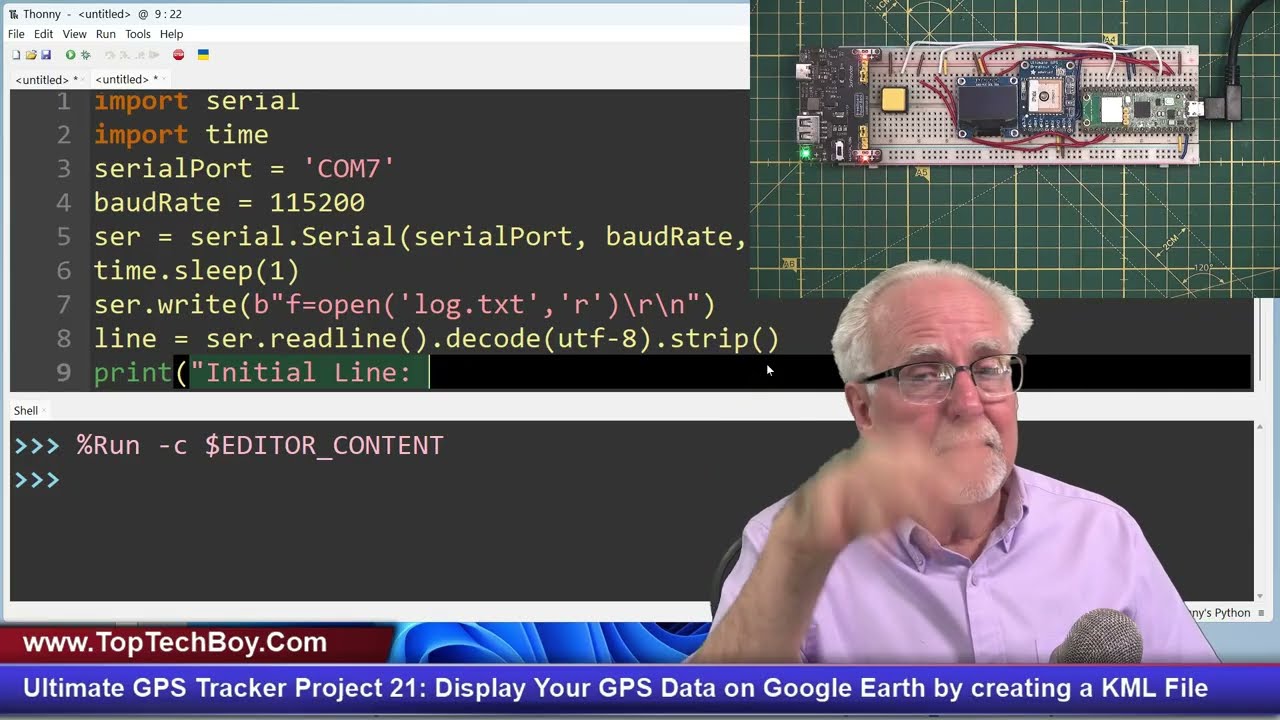Save the script with the floppy disk icon
This screenshot has width=1280, height=720.
click(x=46, y=55)
